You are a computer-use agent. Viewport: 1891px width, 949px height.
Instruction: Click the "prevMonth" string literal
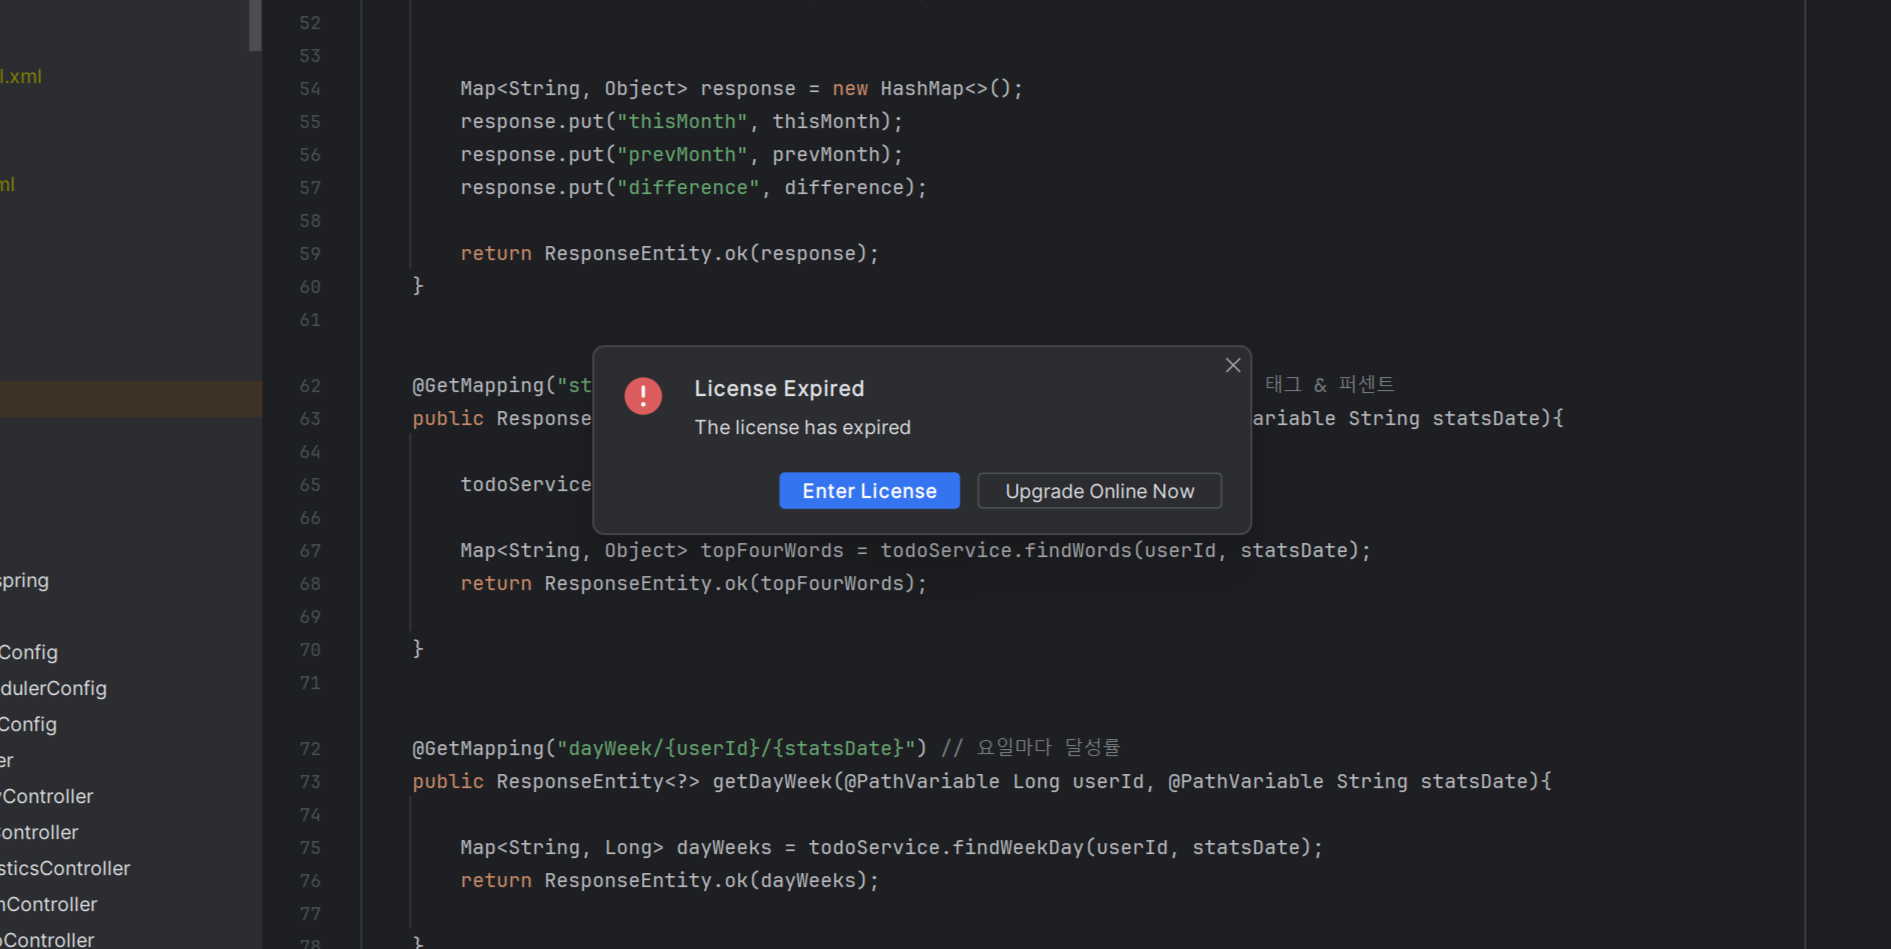(682, 155)
